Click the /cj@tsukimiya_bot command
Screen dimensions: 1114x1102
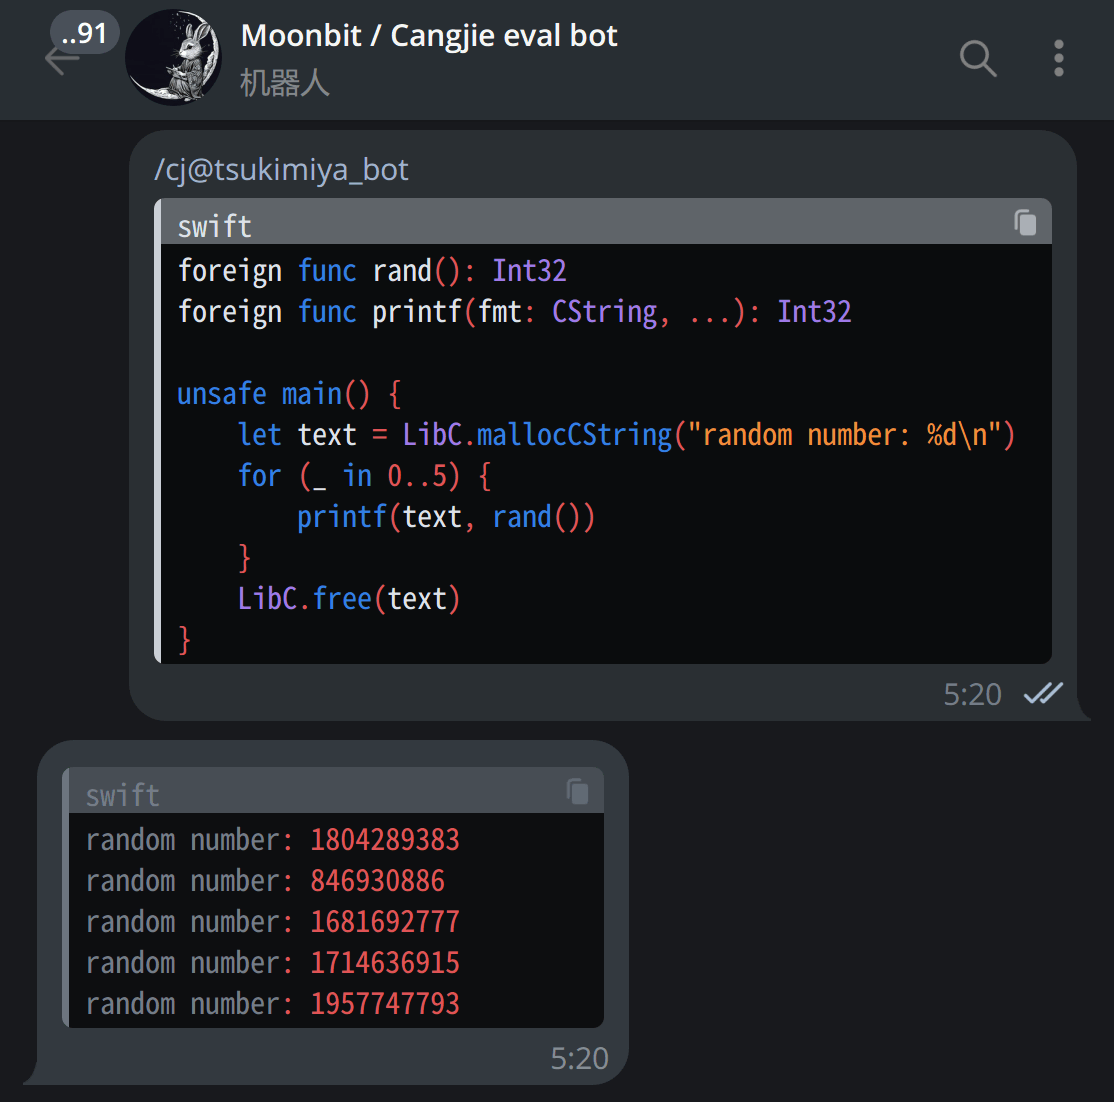pyautogui.click(x=281, y=170)
